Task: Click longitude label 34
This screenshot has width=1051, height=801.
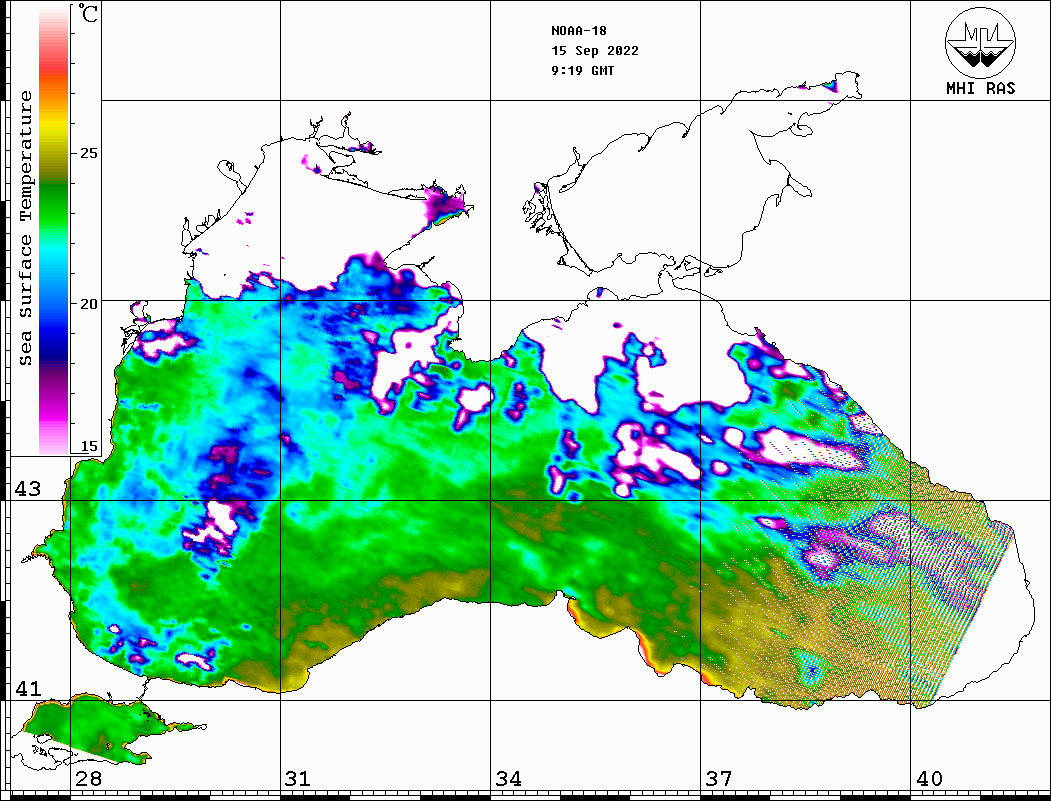Action: pos(508,778)
